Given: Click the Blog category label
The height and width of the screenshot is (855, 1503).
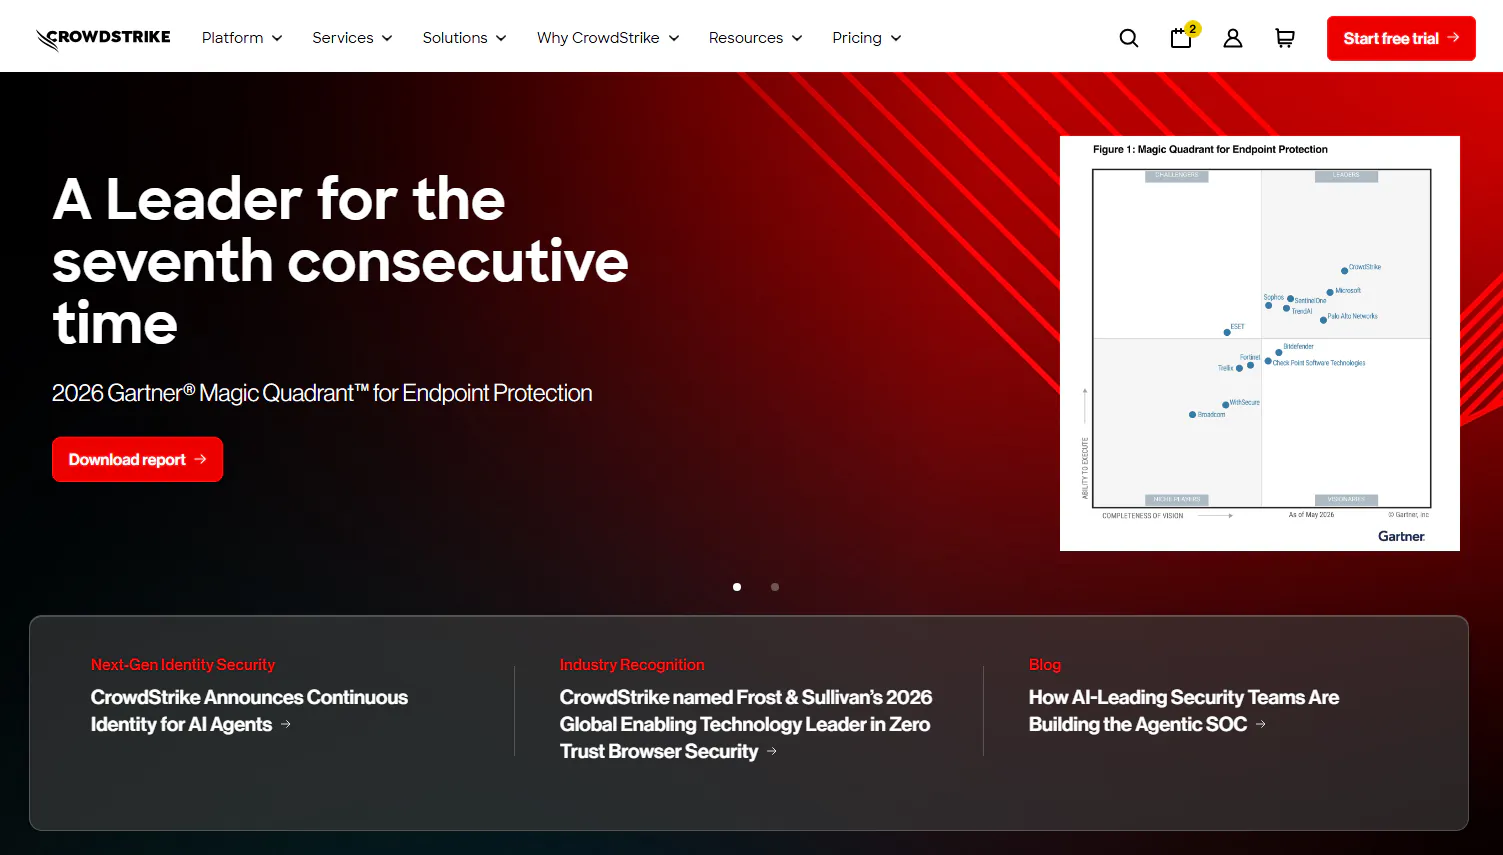Looking at the screenshot, I should click(x=1045, y=665).
